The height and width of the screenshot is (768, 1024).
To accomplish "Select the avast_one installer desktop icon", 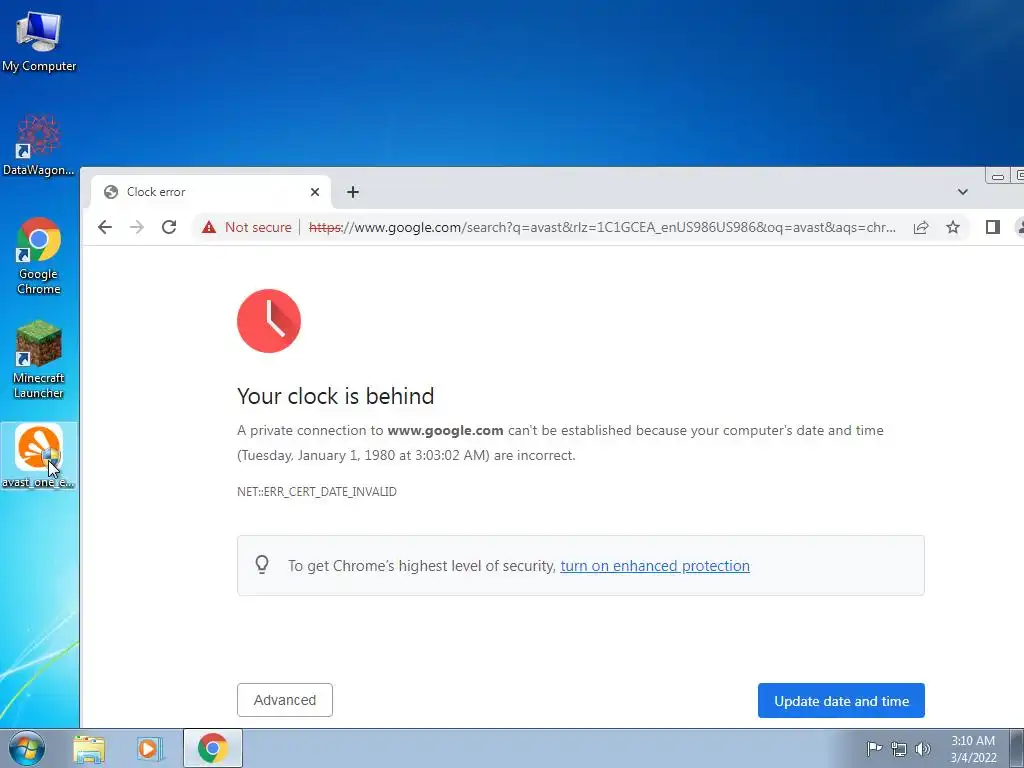I will coord(39,456).
